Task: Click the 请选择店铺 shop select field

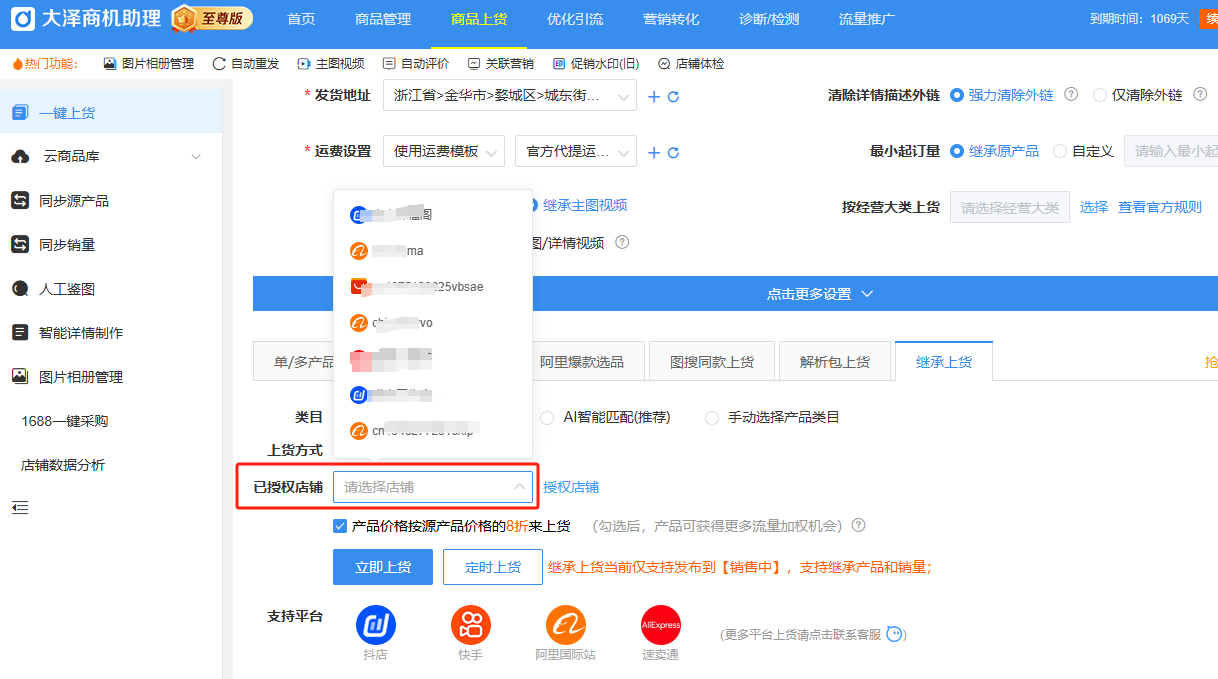Action: pos(432,487)
